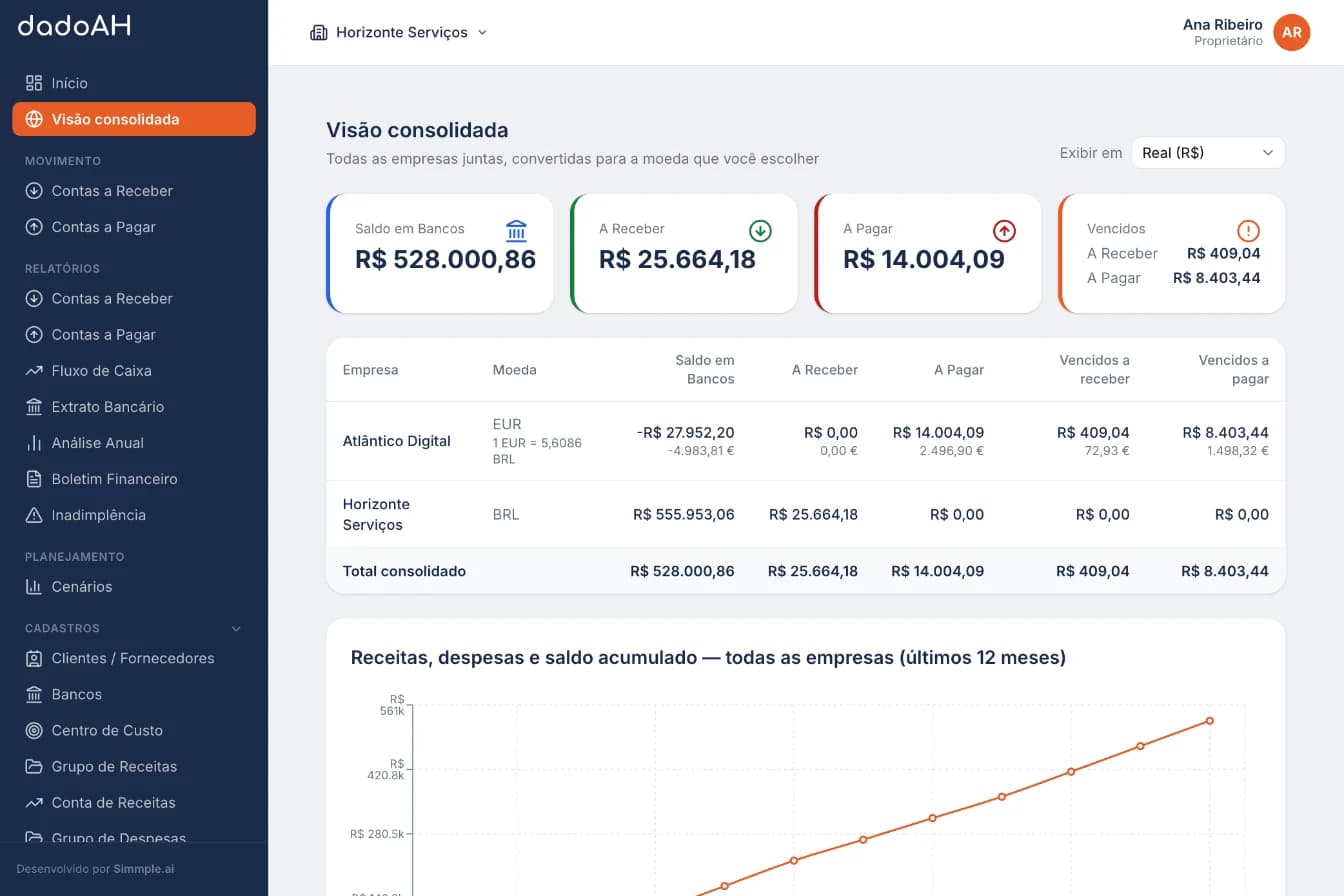Click the last data point on the line chart
Viewport: 1344px width, 896px height.
point(1209,720)
